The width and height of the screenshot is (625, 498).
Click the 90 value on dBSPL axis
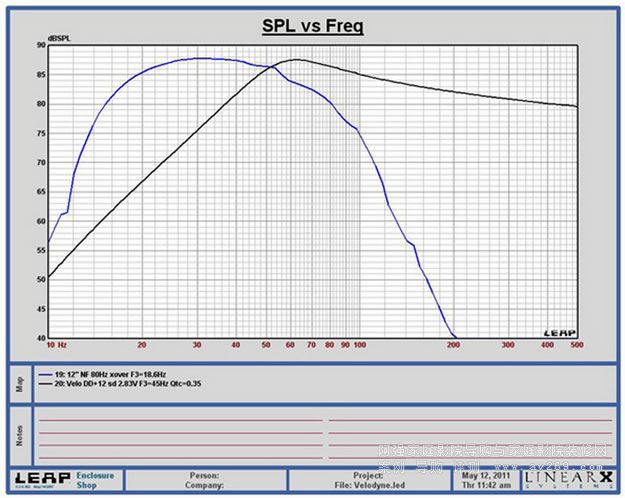40,45
